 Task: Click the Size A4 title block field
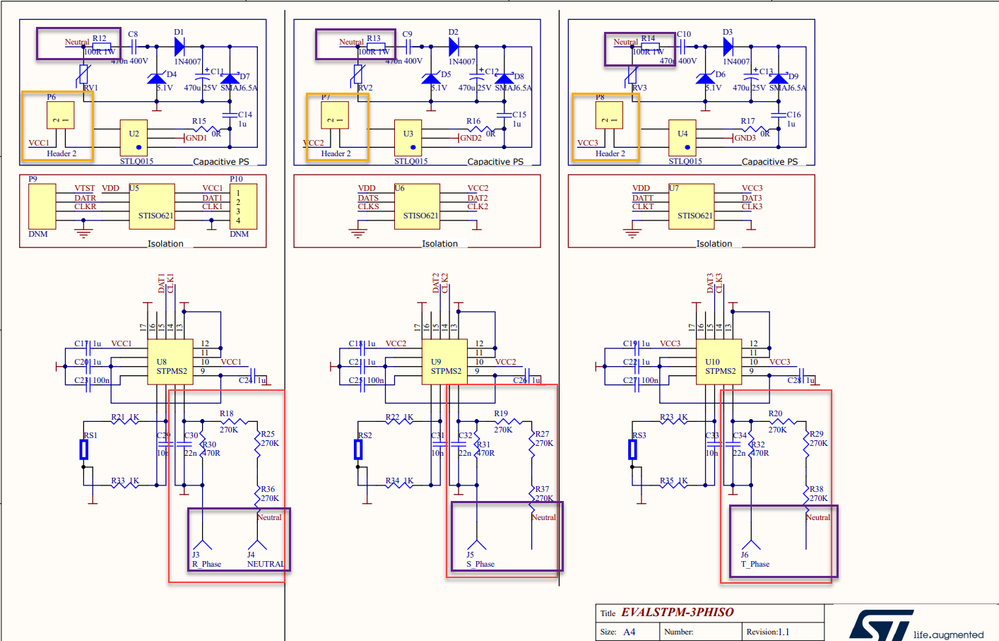628,632
